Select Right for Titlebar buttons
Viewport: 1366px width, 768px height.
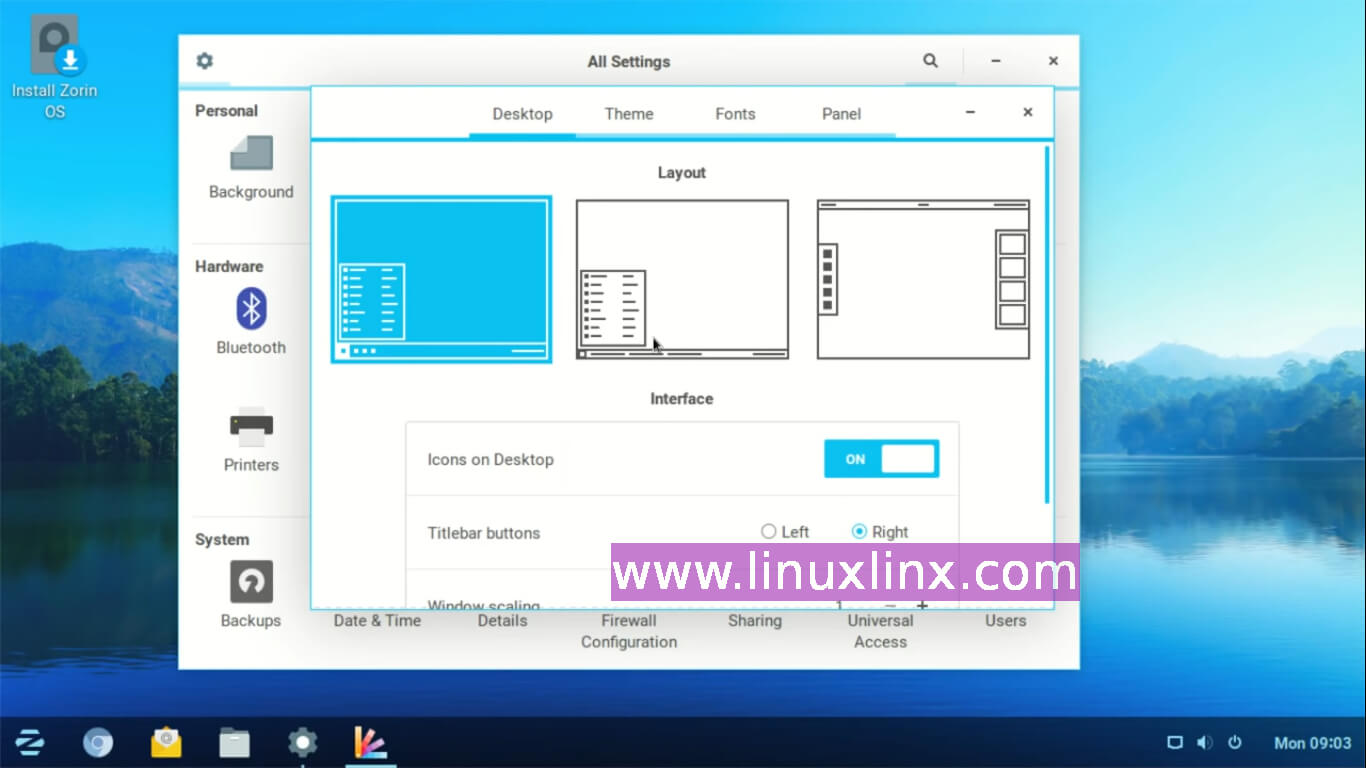859,531
